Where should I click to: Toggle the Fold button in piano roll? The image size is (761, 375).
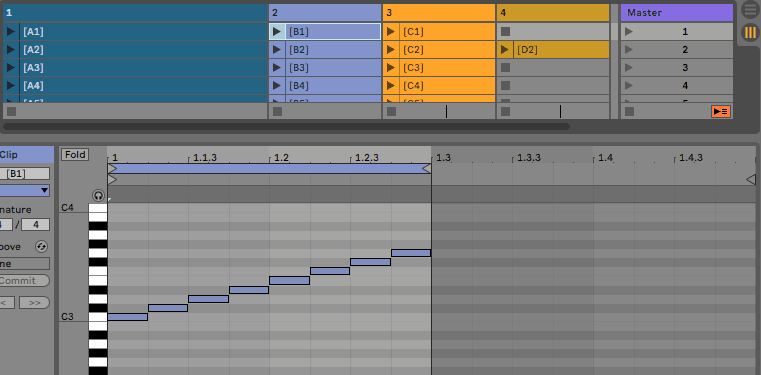[75, 155]
